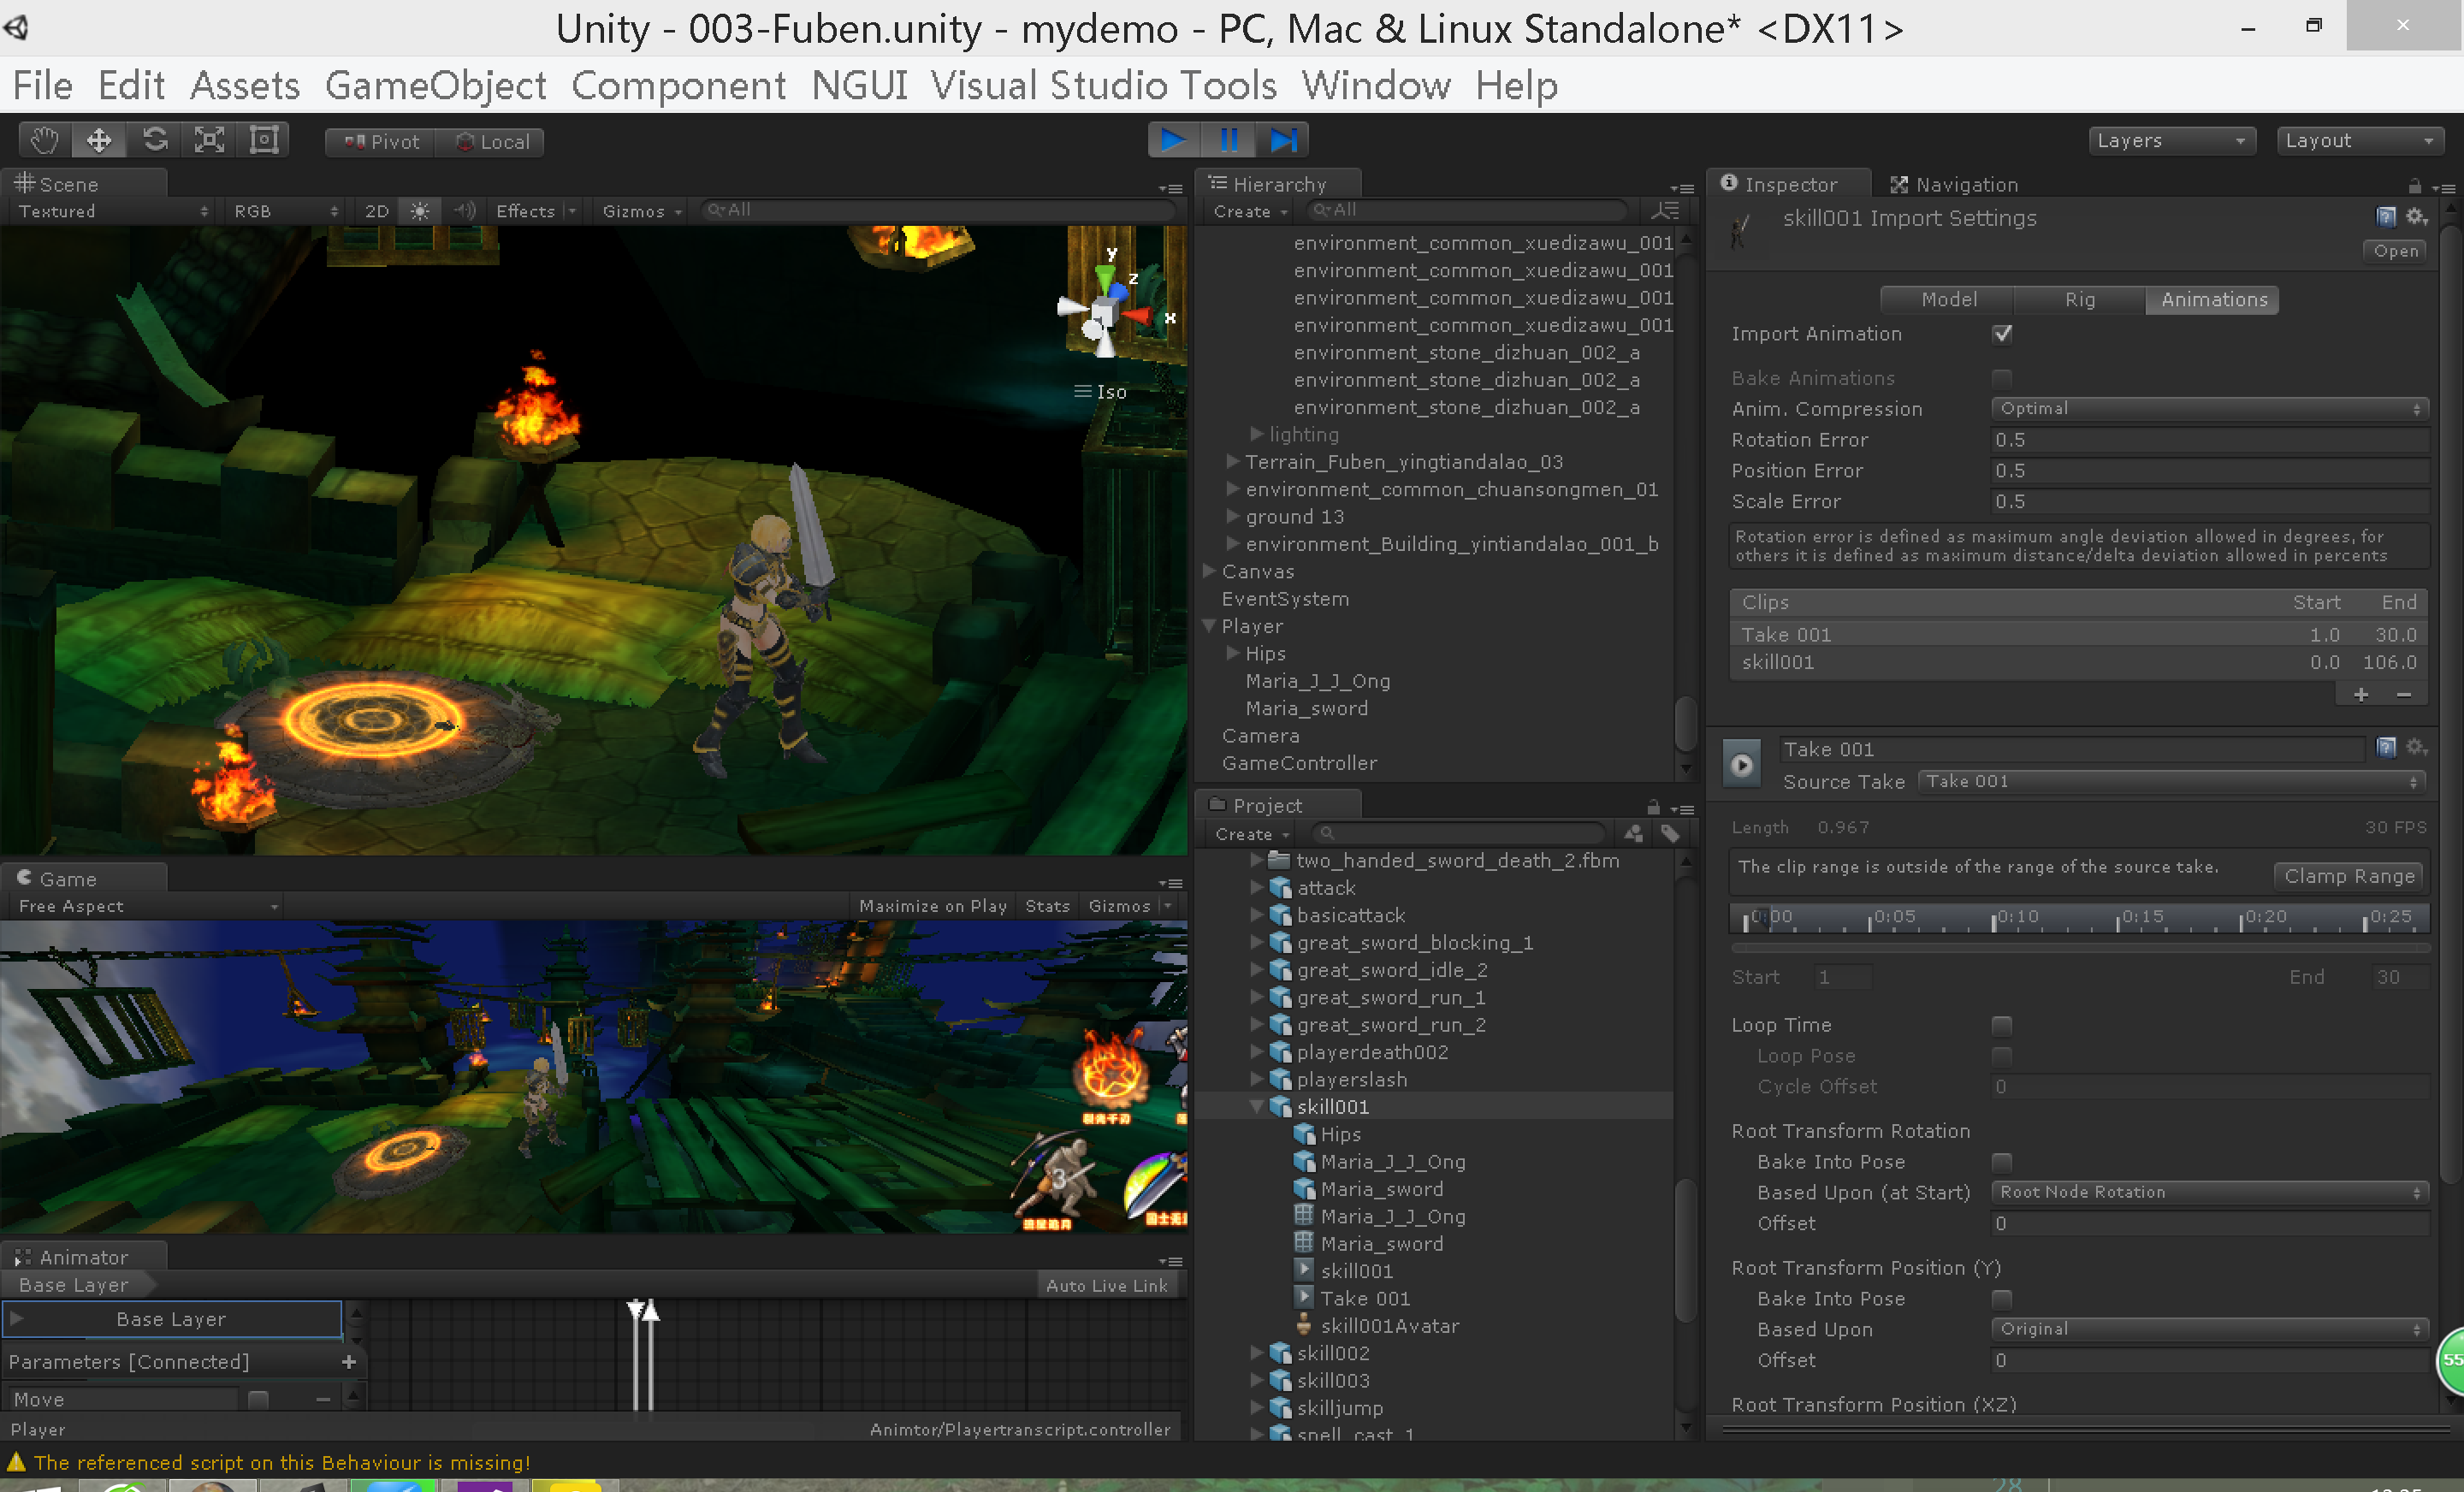Open the Layout dropdown
2464x1492 pixels.
pos(2359,141)
